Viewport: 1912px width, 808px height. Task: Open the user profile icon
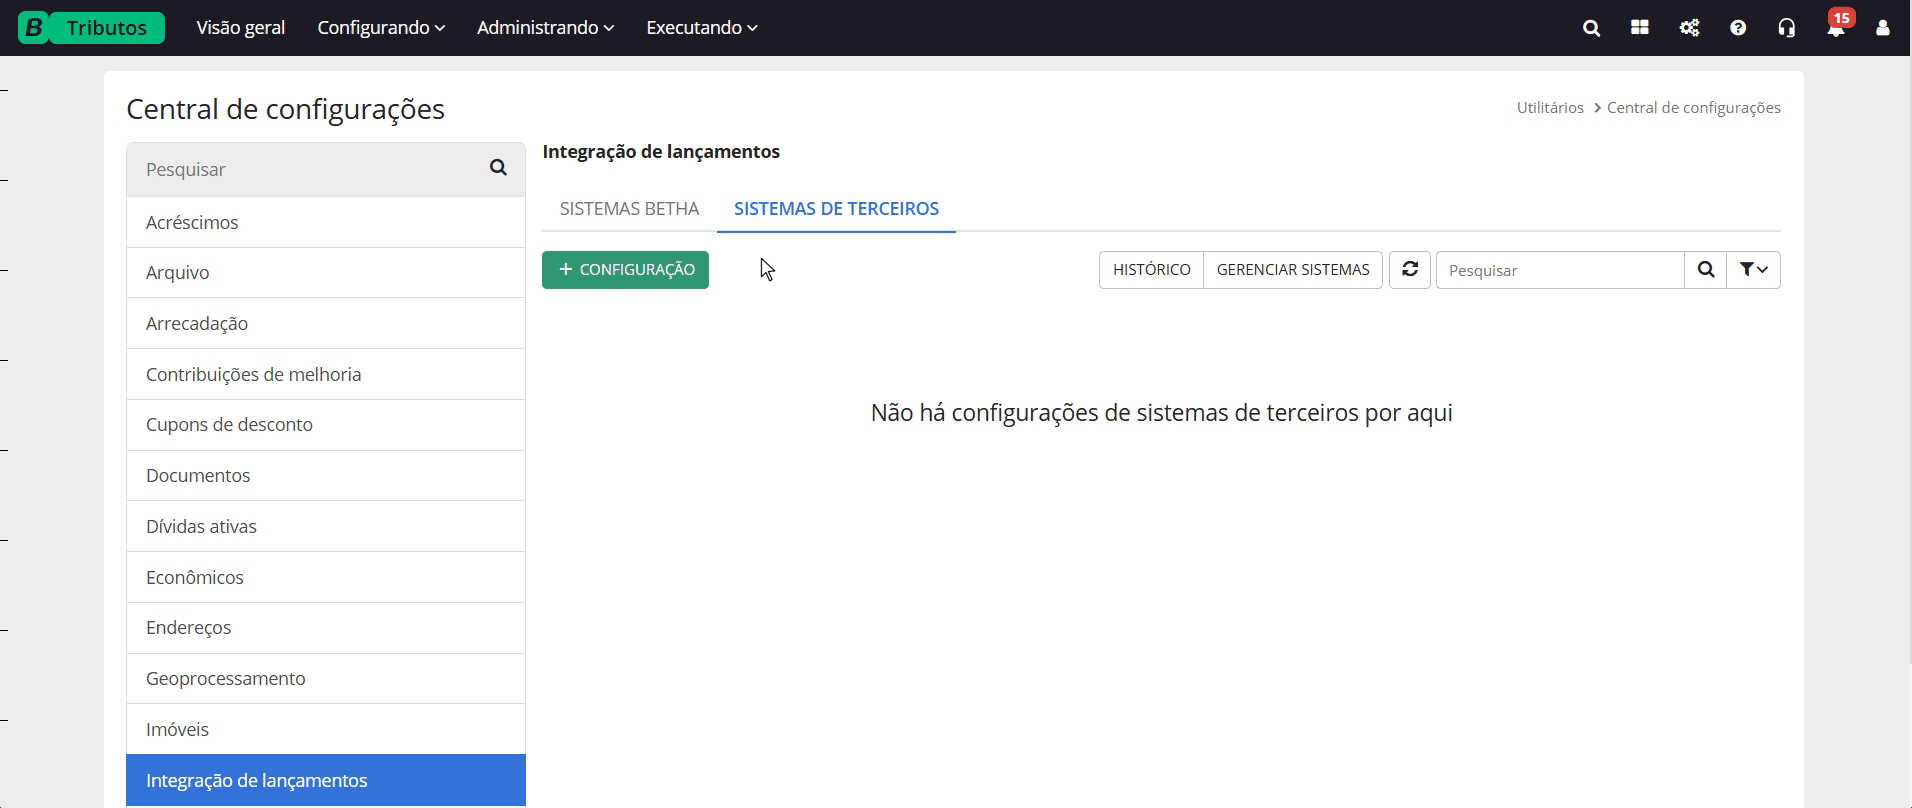click(x=1883, y=28)
